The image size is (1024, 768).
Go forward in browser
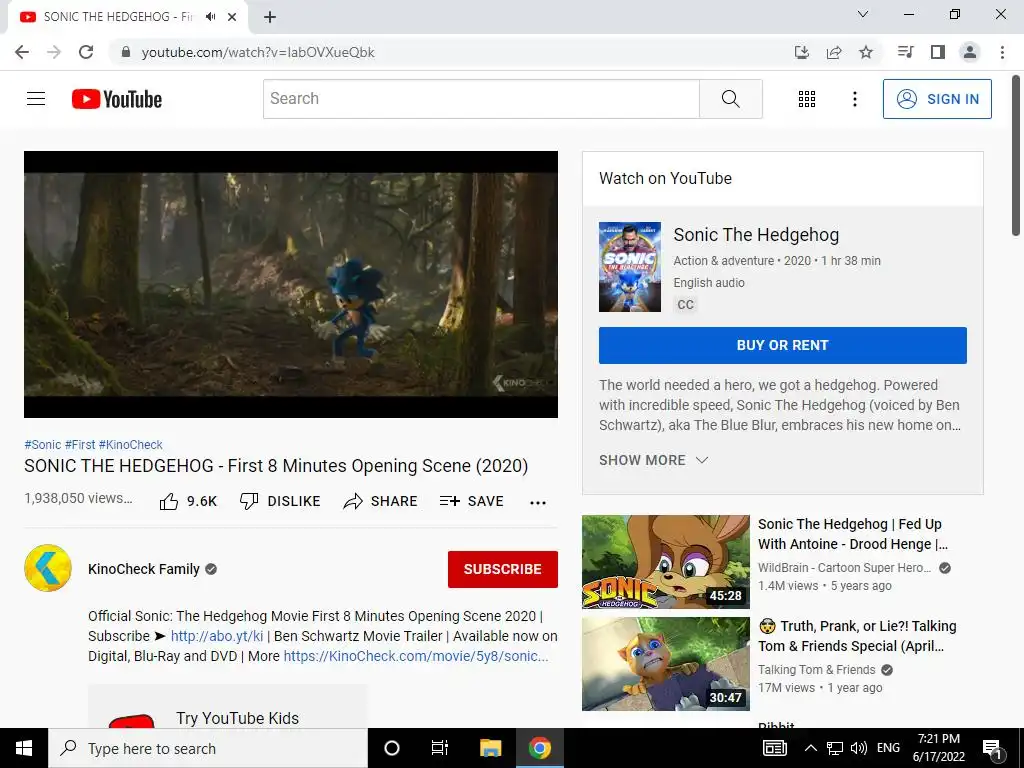(x=54, y=52)
